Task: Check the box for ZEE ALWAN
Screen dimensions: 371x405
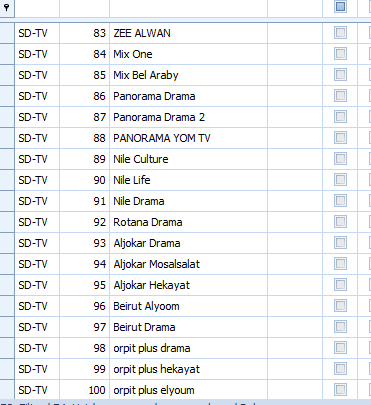Action: 340,33
